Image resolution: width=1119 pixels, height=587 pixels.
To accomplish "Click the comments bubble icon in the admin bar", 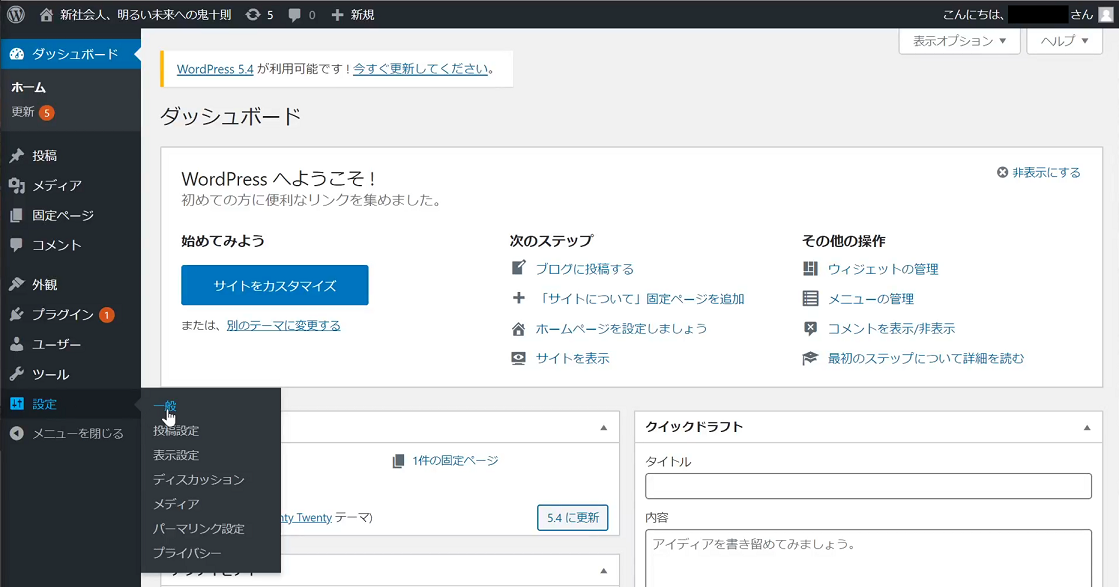I will point(294,15).
